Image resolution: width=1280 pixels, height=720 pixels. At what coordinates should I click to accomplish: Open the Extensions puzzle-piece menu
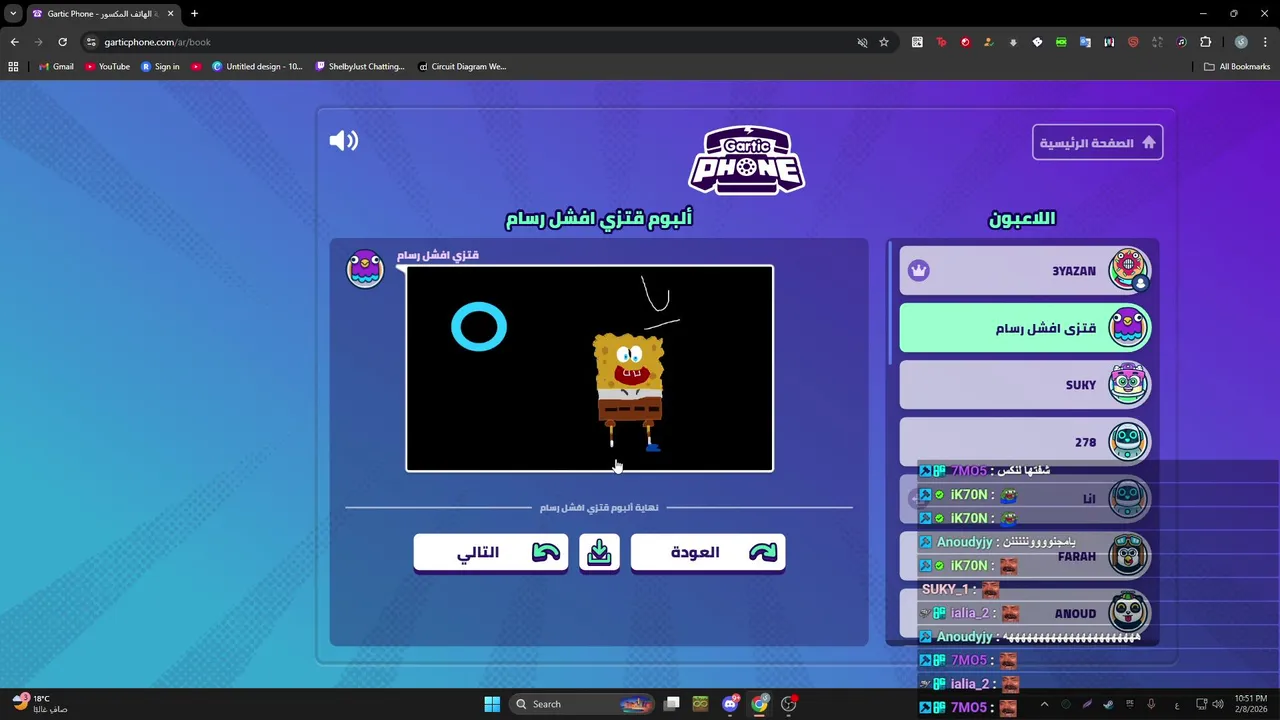click(1205, 42)
